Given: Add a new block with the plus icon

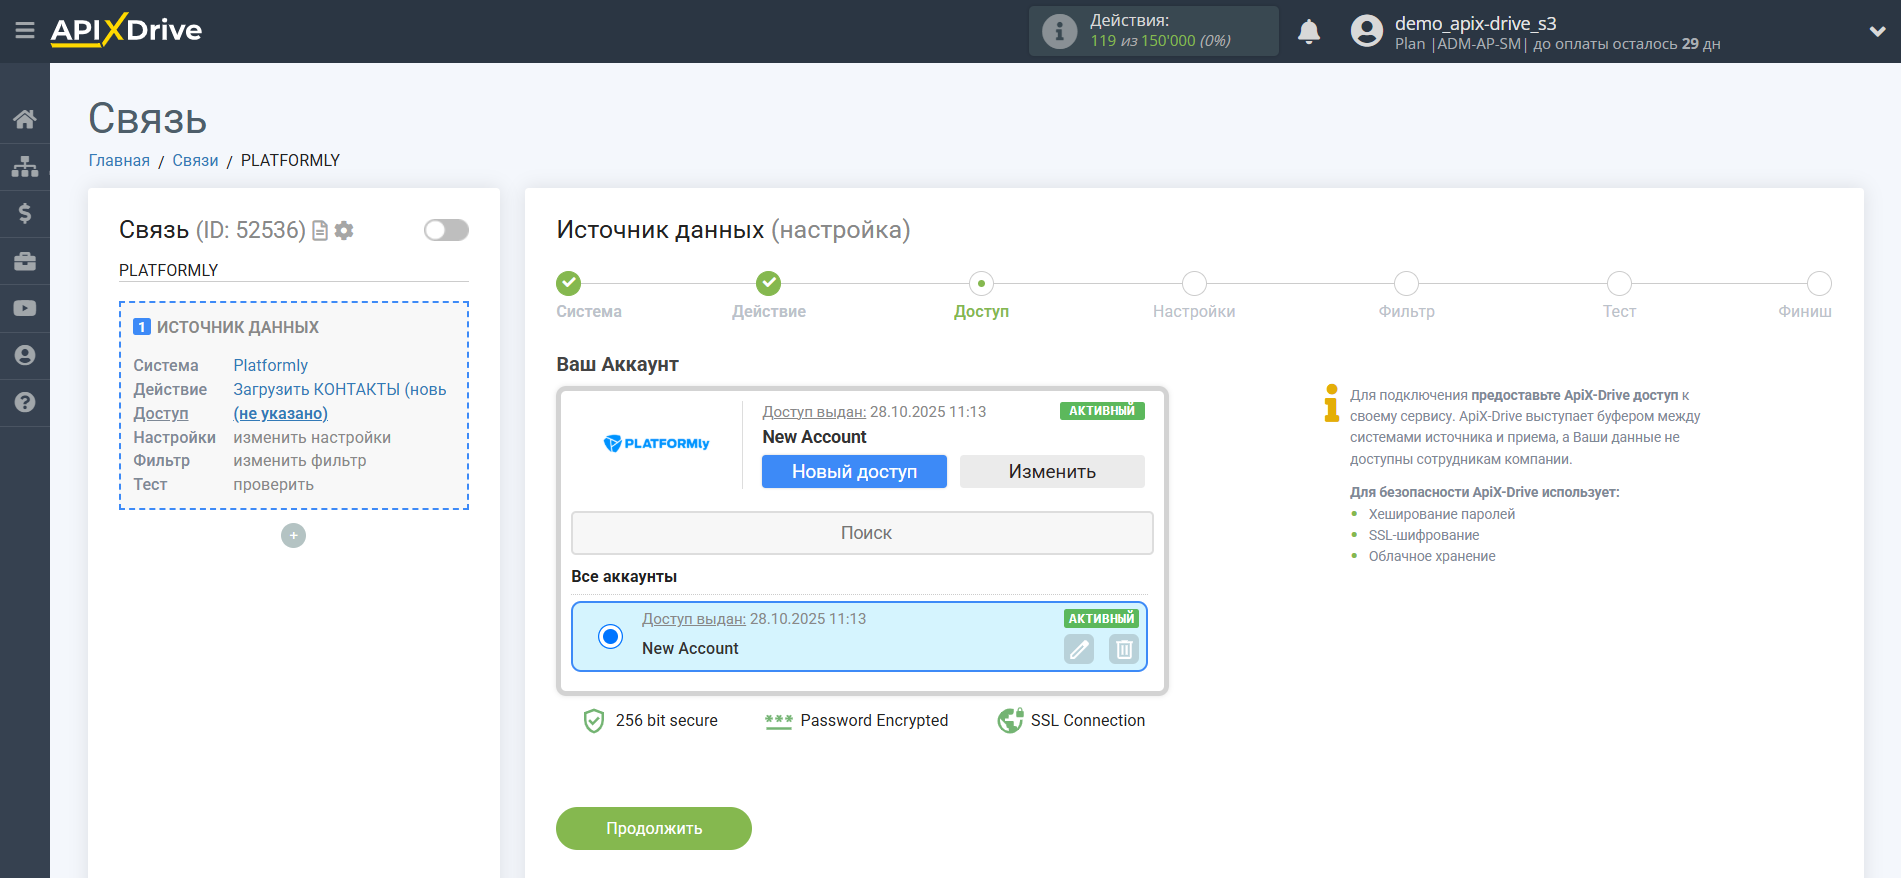Looking at the screenshot, I should coord(293,536).
